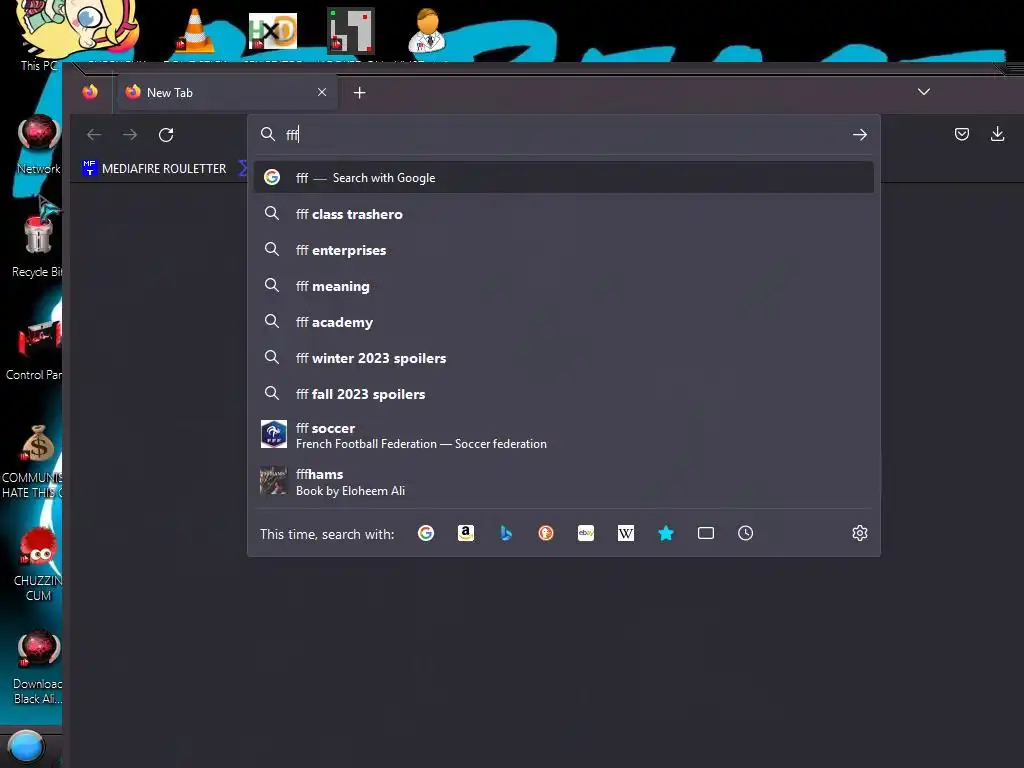Open the Save to Pocket button
Viewport: 1024px width, 768px height.
pyautogui.click(x=961, y=135)
